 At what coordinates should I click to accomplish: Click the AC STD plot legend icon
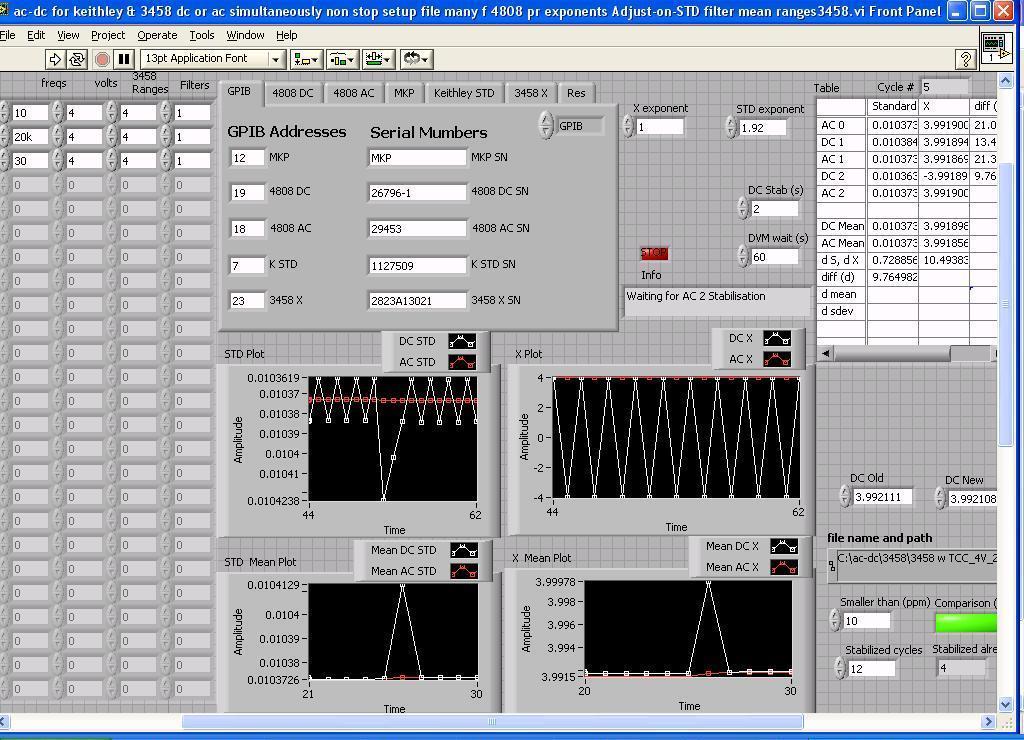coord(462,362)
